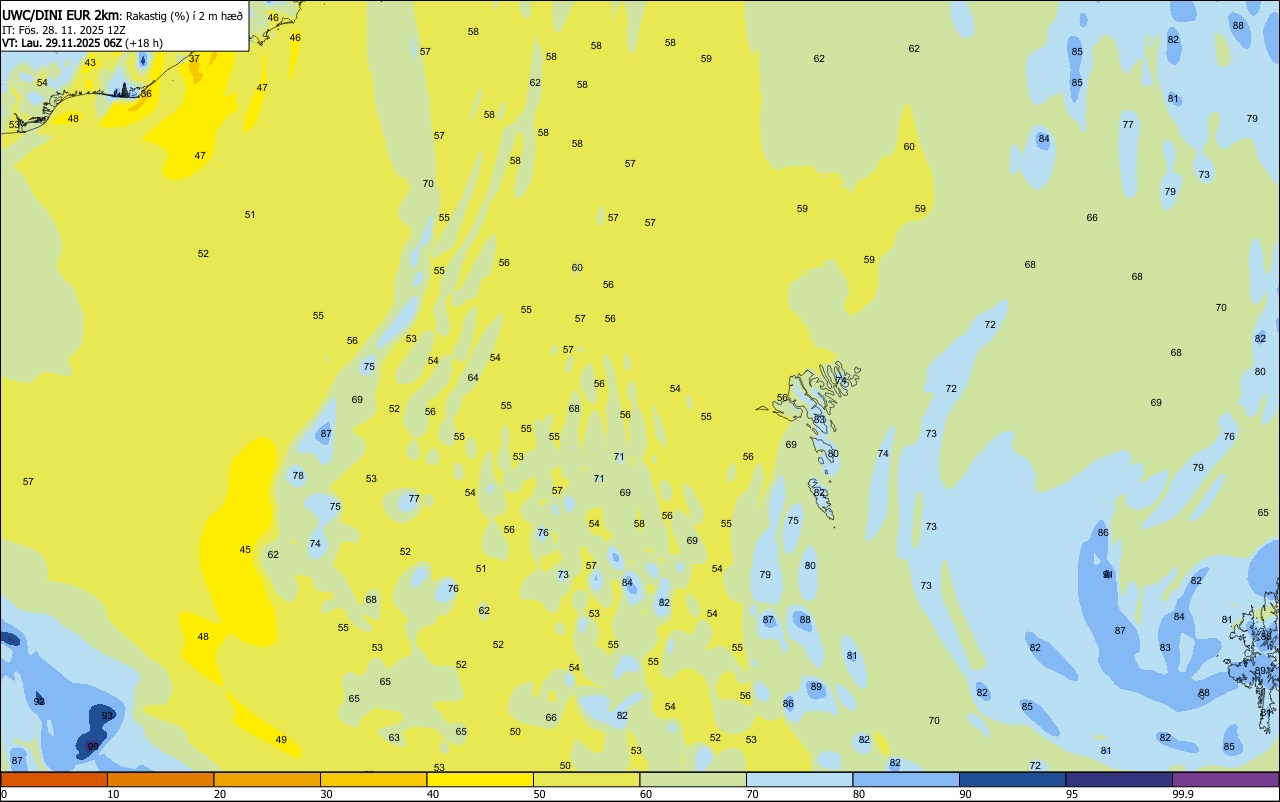Viewport: 1280px width, 802px height.
Task: Click the 40–50 bright yellow legend swatch
Action: (480, 779)
